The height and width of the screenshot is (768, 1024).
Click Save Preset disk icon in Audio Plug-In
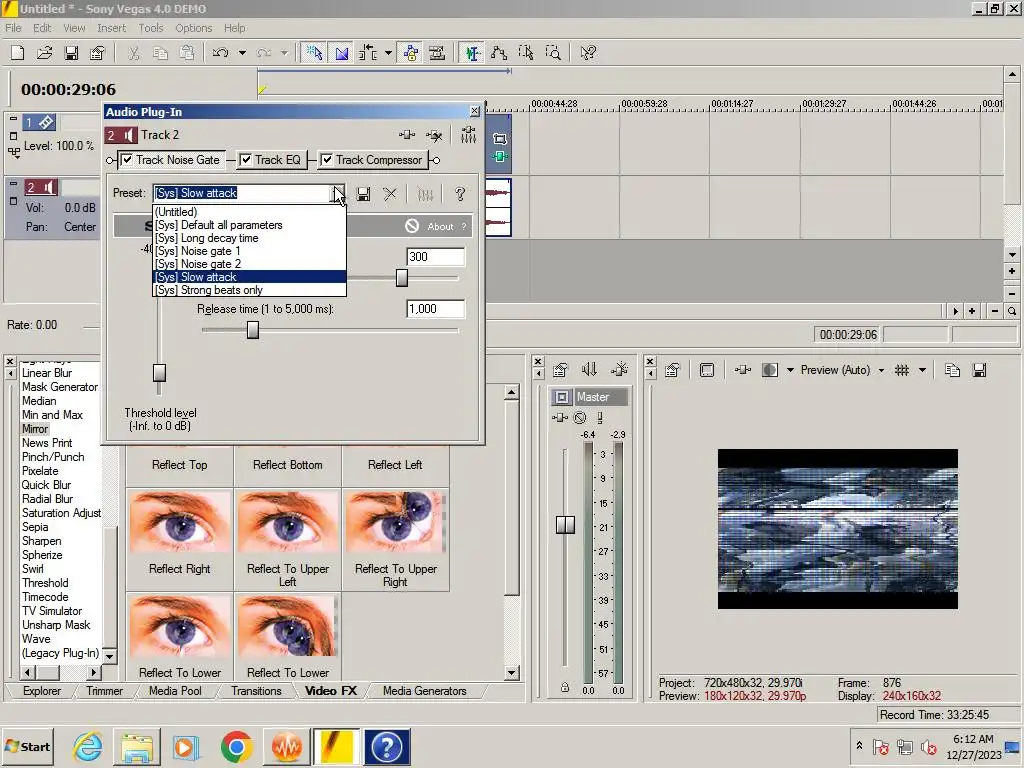coord(364,194)
